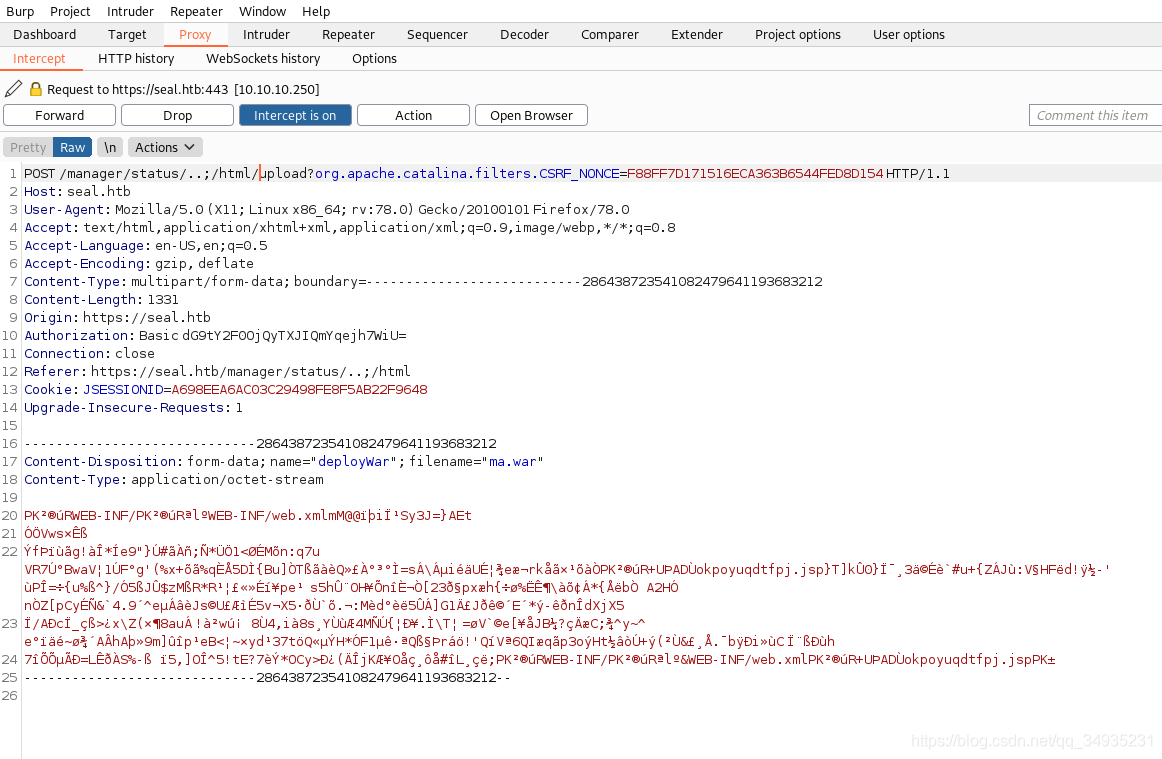Click the padlock HTTPS icon
The height and width of the screenshot is (759, 1162).
(x=35, y=89)
